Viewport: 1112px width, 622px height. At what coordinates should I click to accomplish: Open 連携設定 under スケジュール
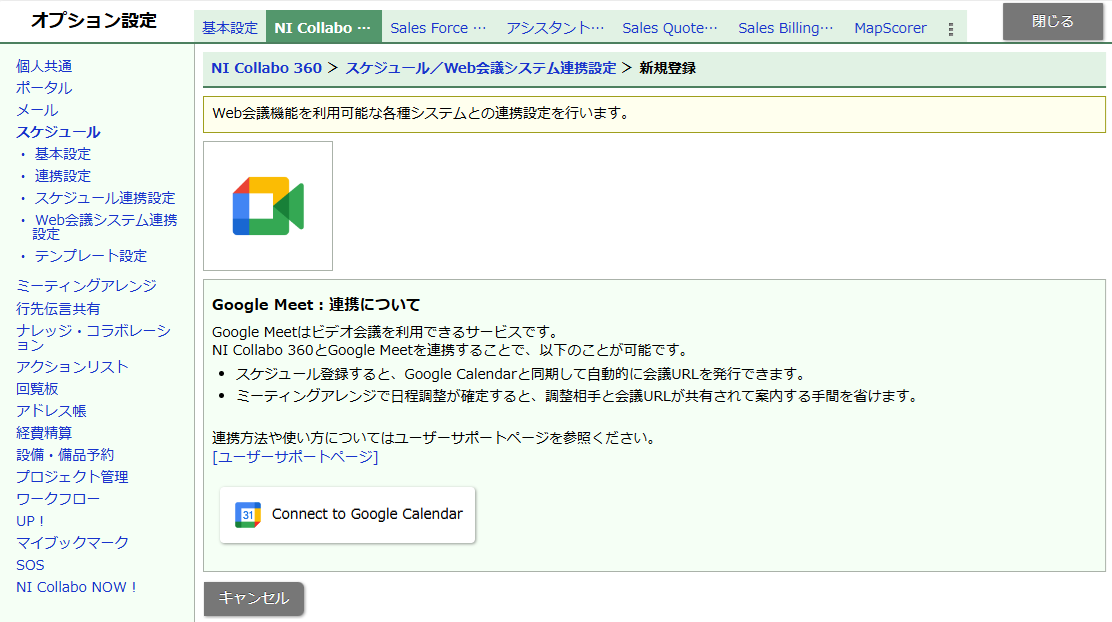(63, 176)
